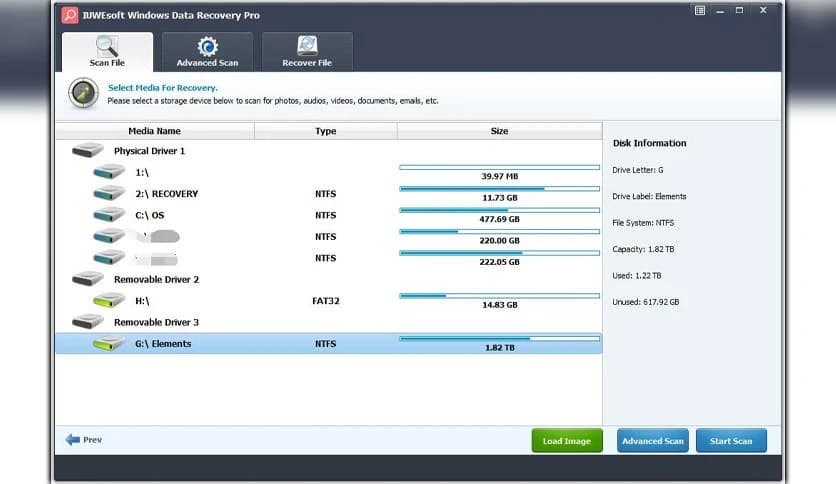Screen dimensions: 836x484
Task: Click the Start Scan button
Action: click(731, 441)
